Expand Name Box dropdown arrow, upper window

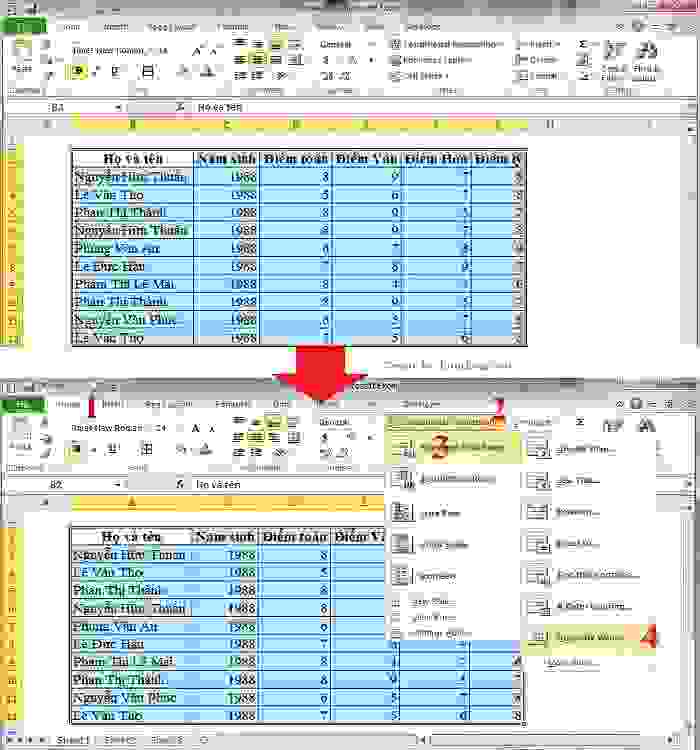118,108
